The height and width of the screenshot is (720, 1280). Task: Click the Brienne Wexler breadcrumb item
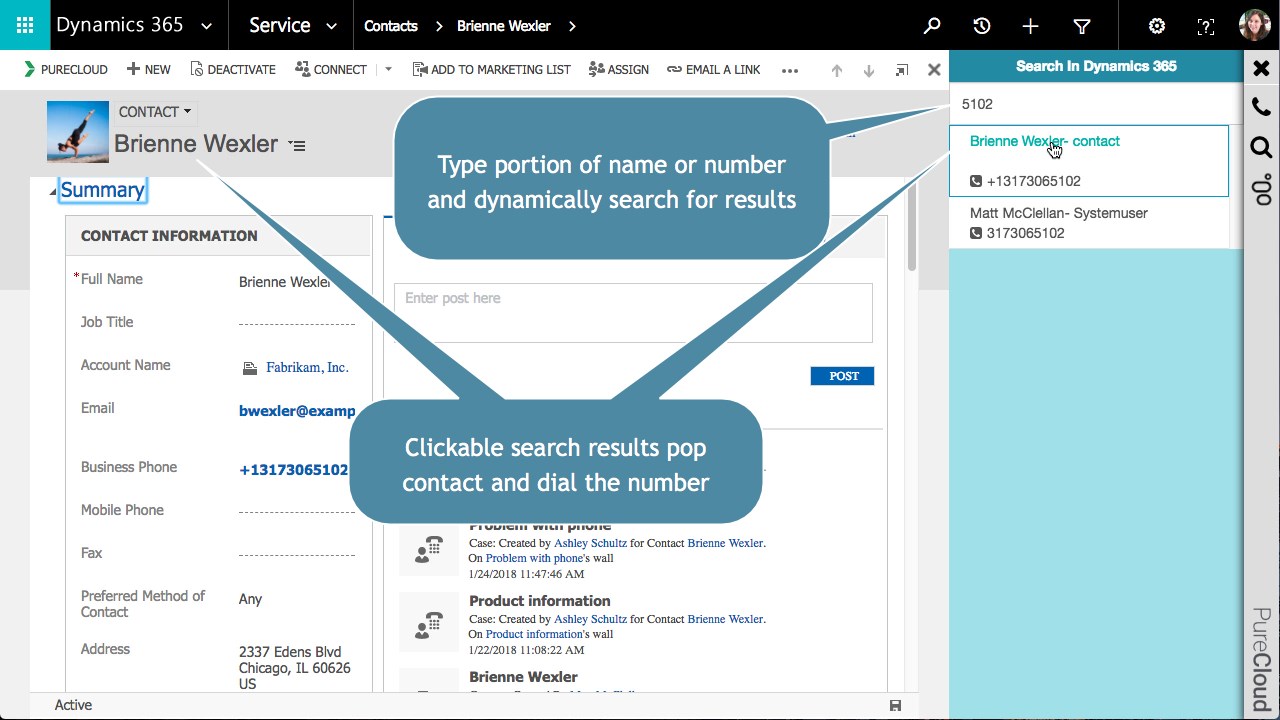[504, 26]
